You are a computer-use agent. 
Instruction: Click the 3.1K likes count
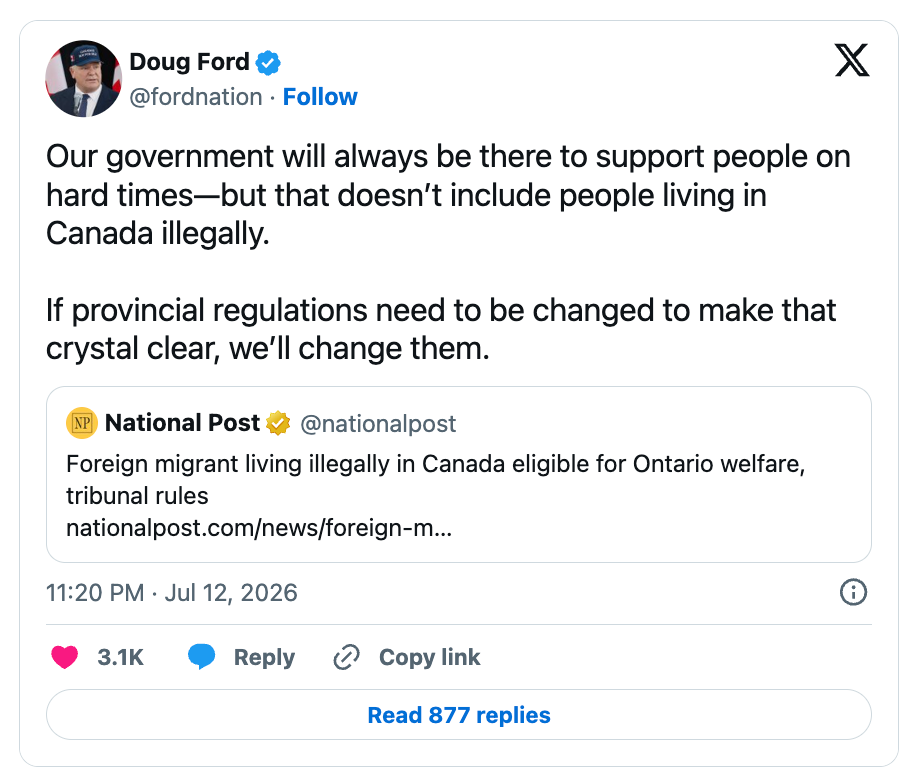tap(120, 657)
